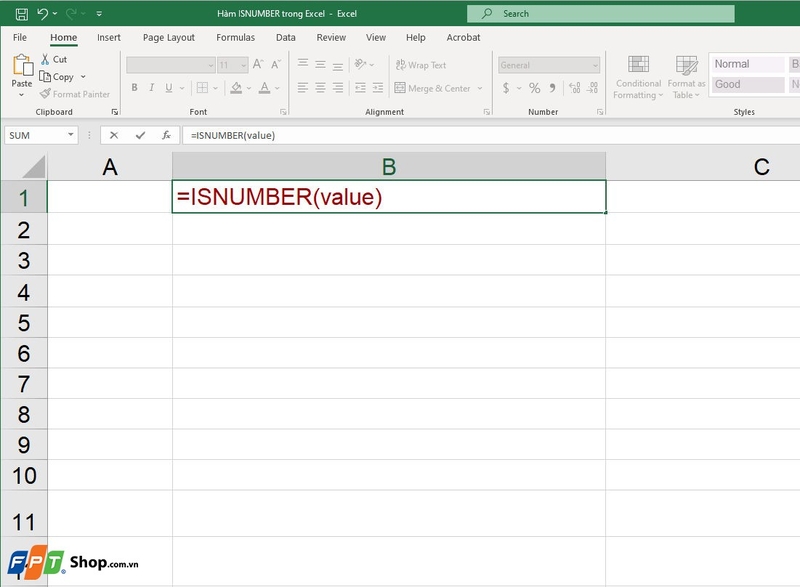Open Conditional Formatting options
Viewport: 800px width, 587px height.
coord(638,76)
